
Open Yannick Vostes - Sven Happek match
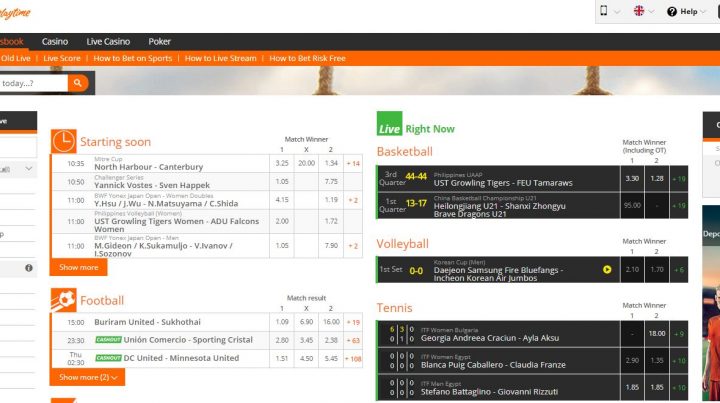(152, 185)
